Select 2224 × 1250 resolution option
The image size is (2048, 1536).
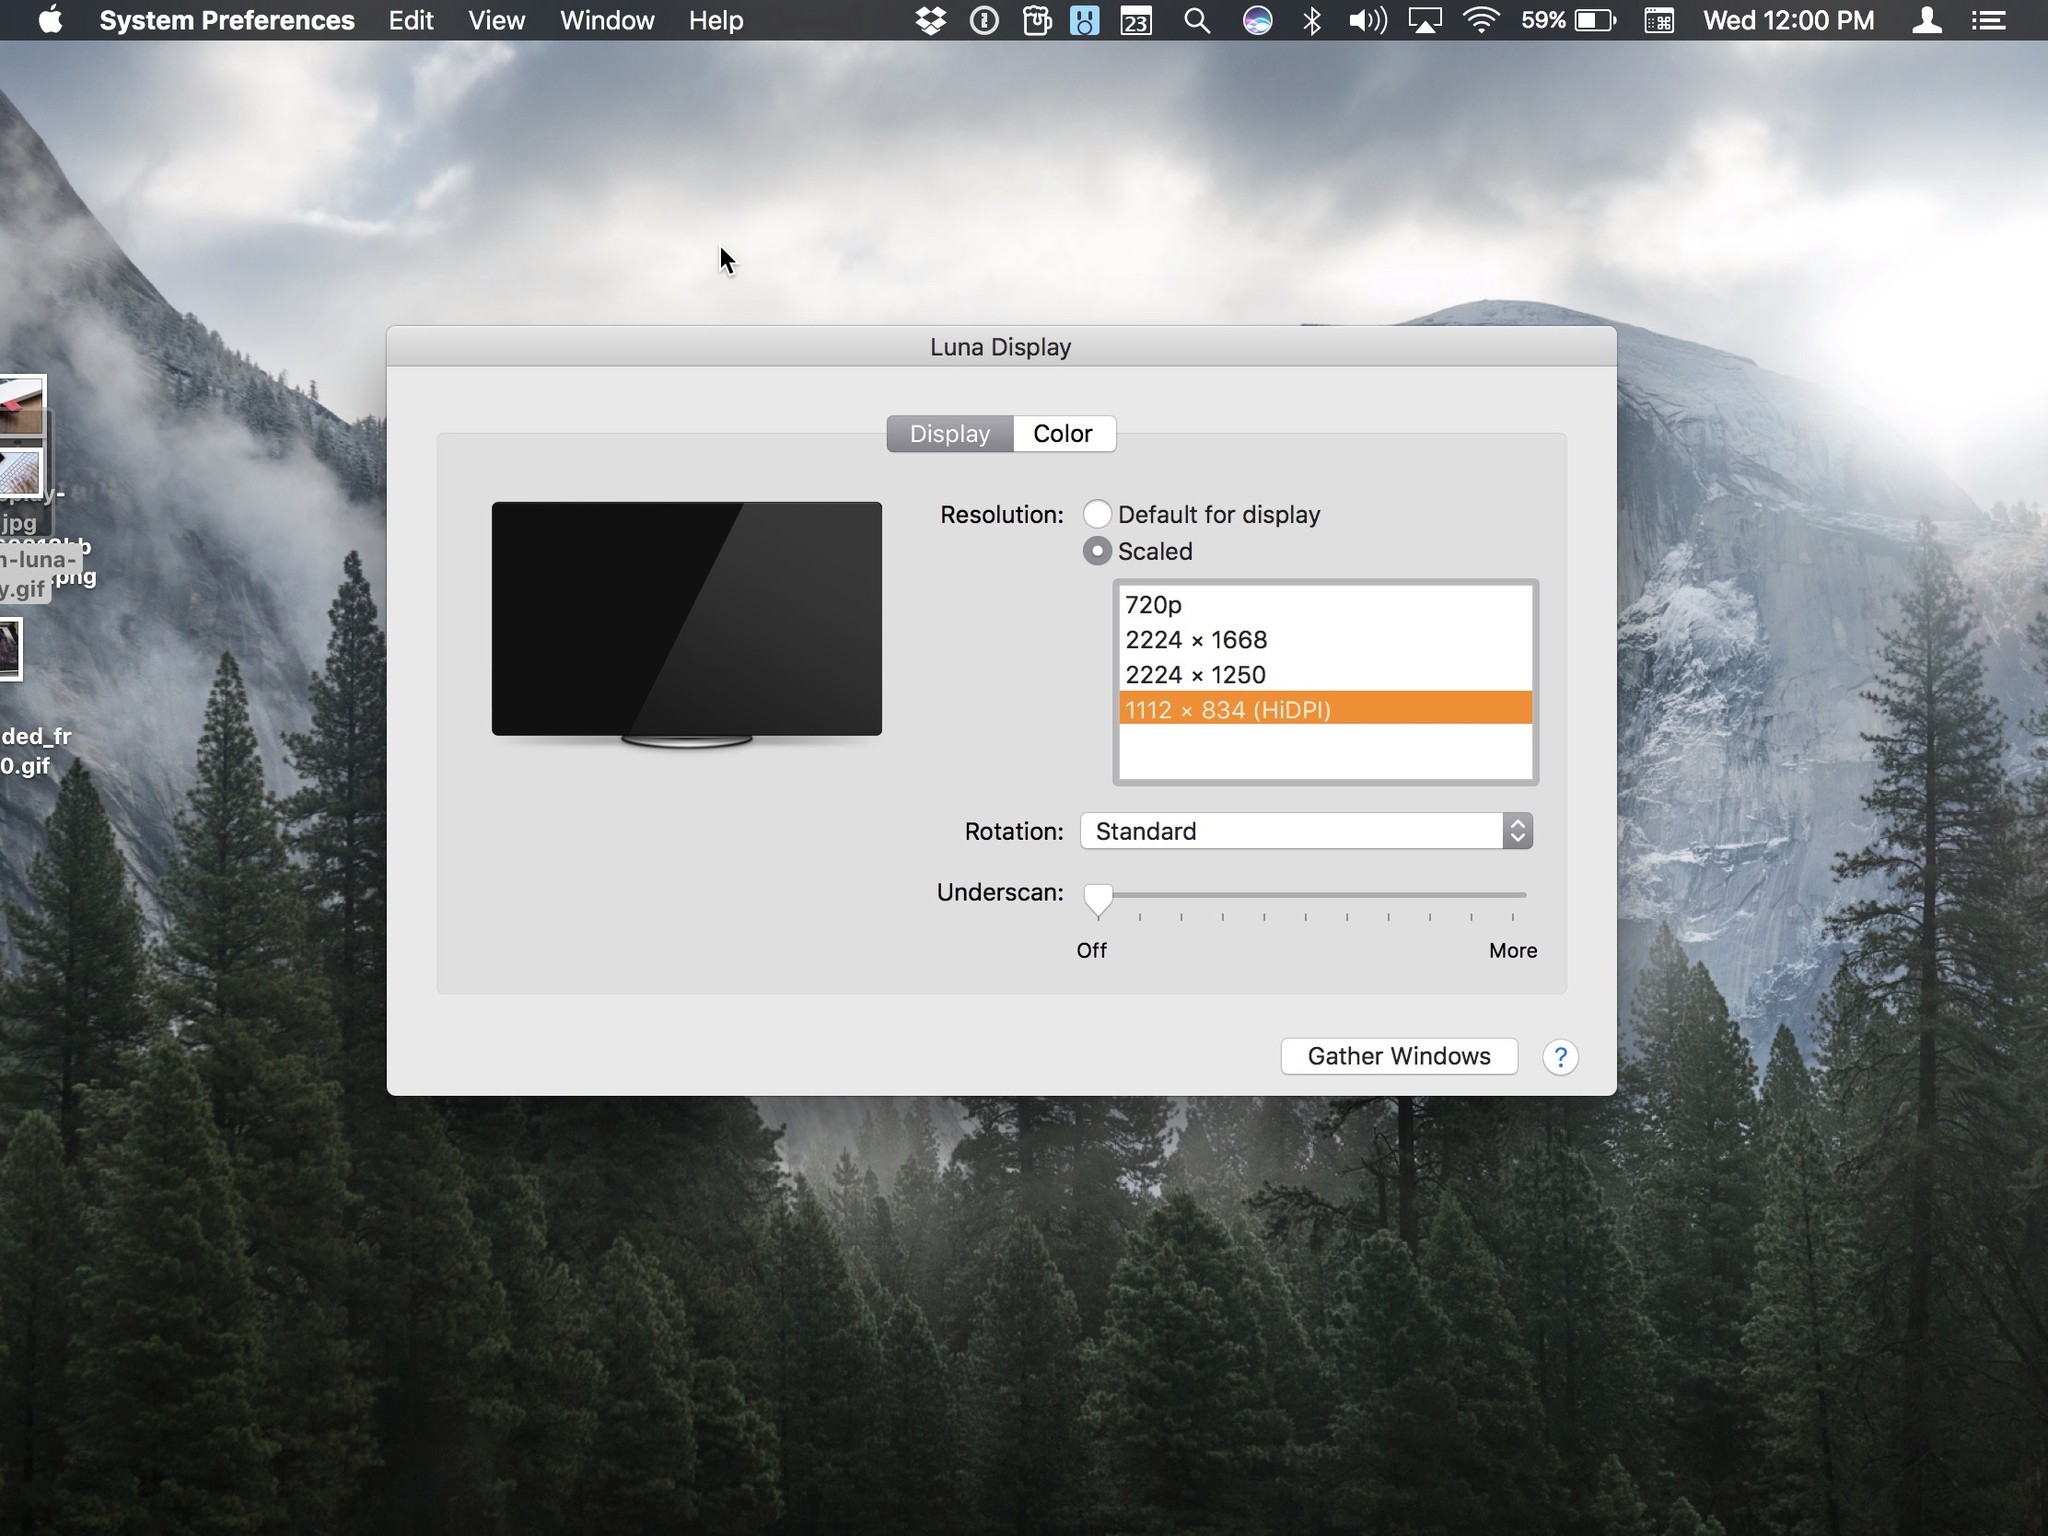tap(1324, 674)
